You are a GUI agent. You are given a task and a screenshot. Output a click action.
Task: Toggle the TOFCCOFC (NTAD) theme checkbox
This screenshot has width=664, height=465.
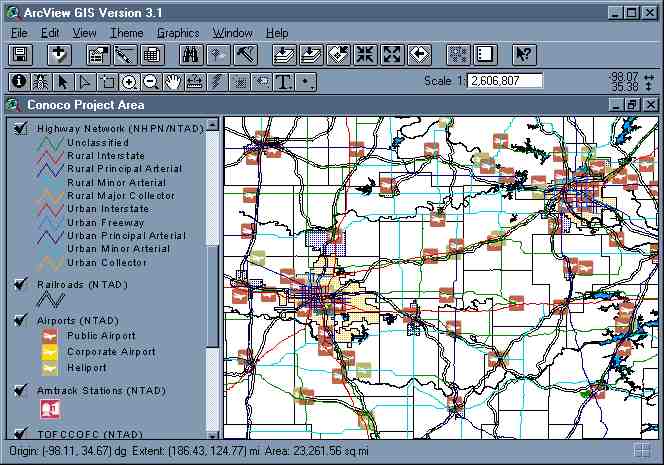pos(20,433)
